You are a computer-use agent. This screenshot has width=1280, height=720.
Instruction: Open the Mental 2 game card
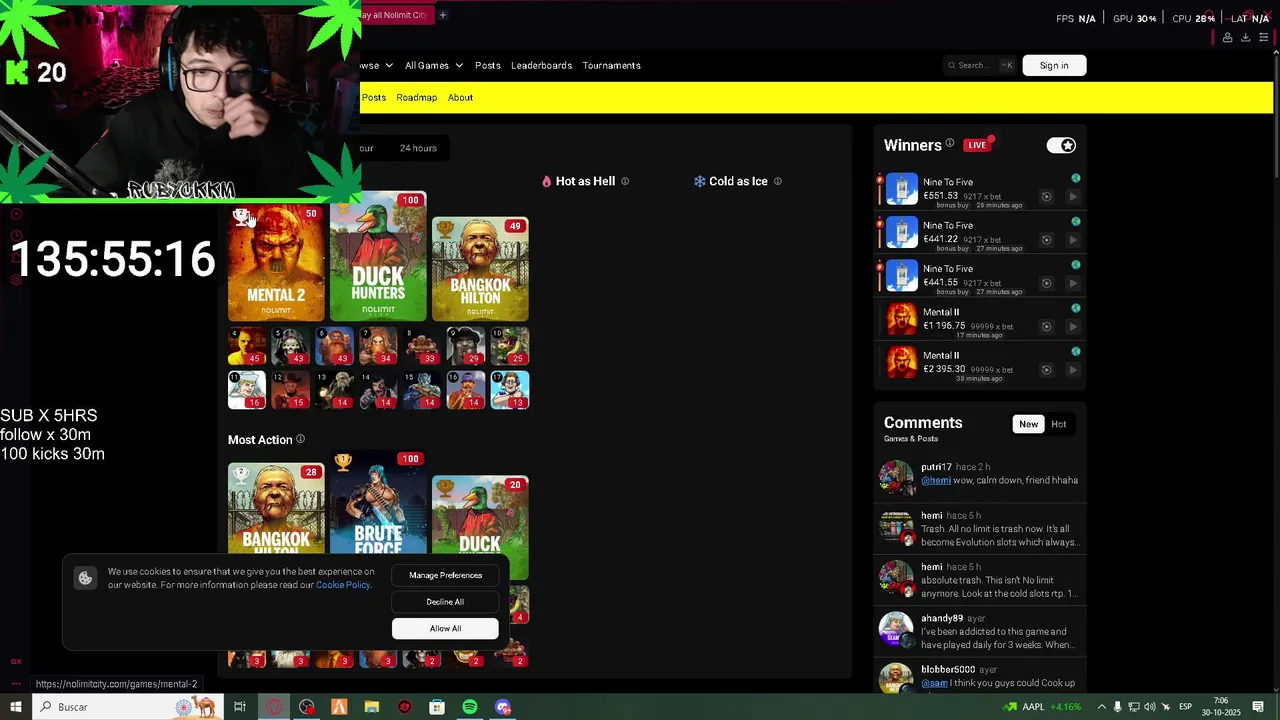click(276, 262)
